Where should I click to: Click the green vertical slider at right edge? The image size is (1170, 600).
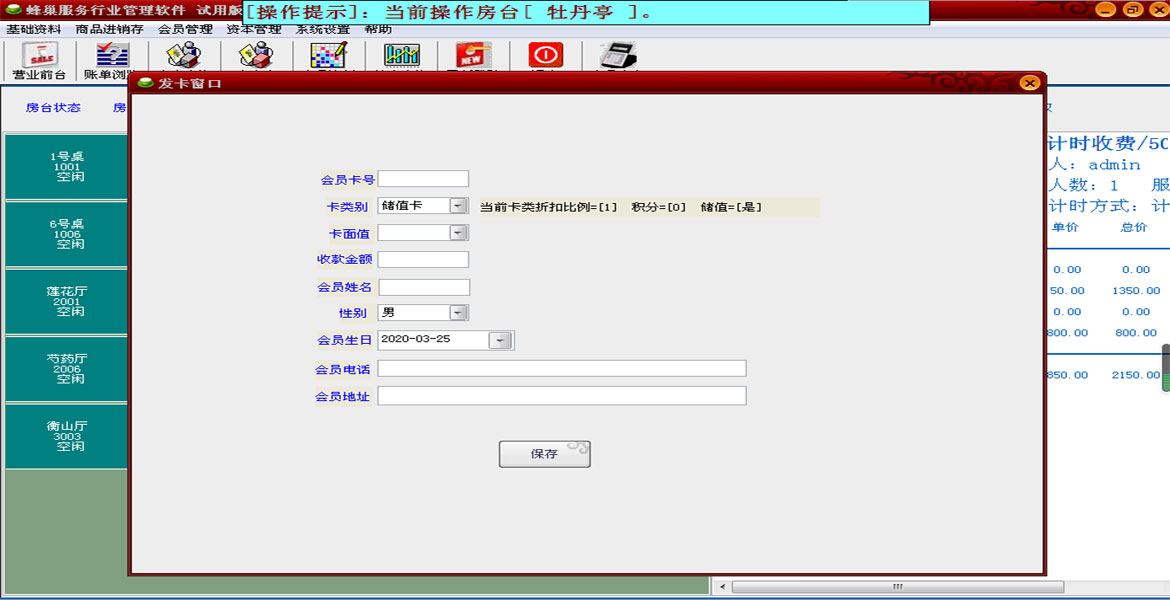point(1166,368)
